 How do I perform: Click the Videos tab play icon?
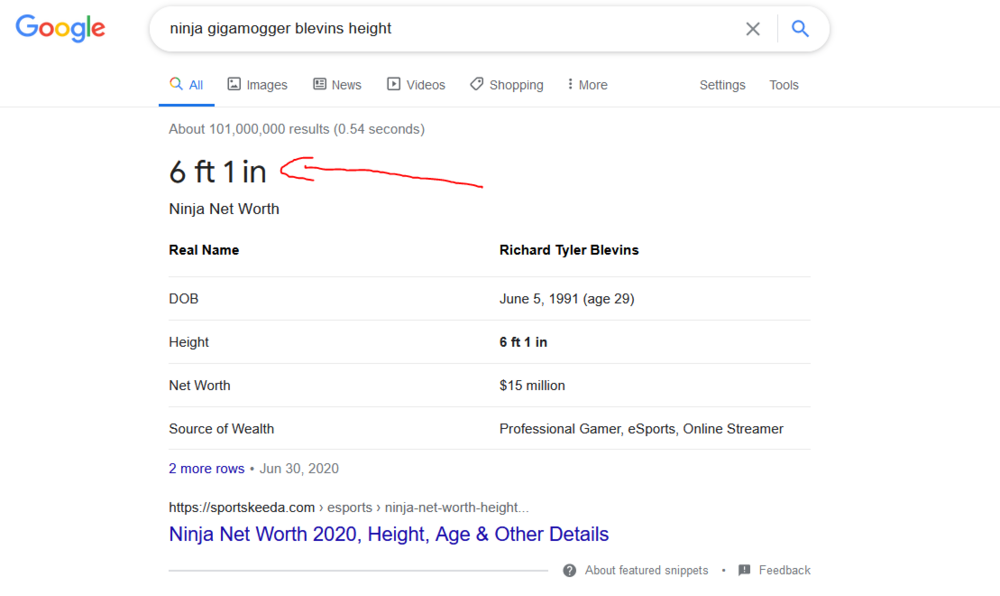coord(393,84)
